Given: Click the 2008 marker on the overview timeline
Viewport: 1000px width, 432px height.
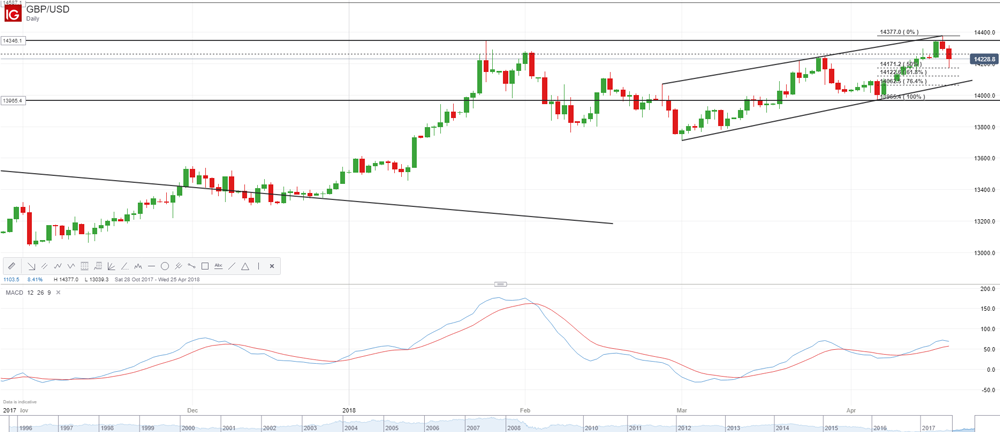Looking at the screenshot, I should tap(513, 427).
